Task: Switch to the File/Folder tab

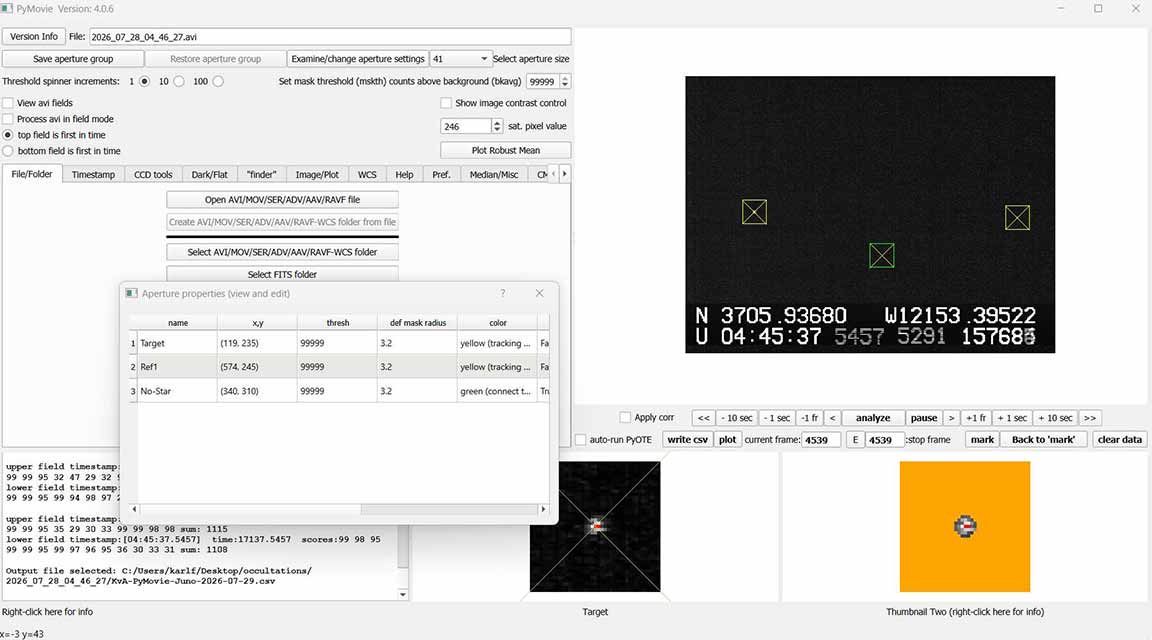Action: click(32, 174)
